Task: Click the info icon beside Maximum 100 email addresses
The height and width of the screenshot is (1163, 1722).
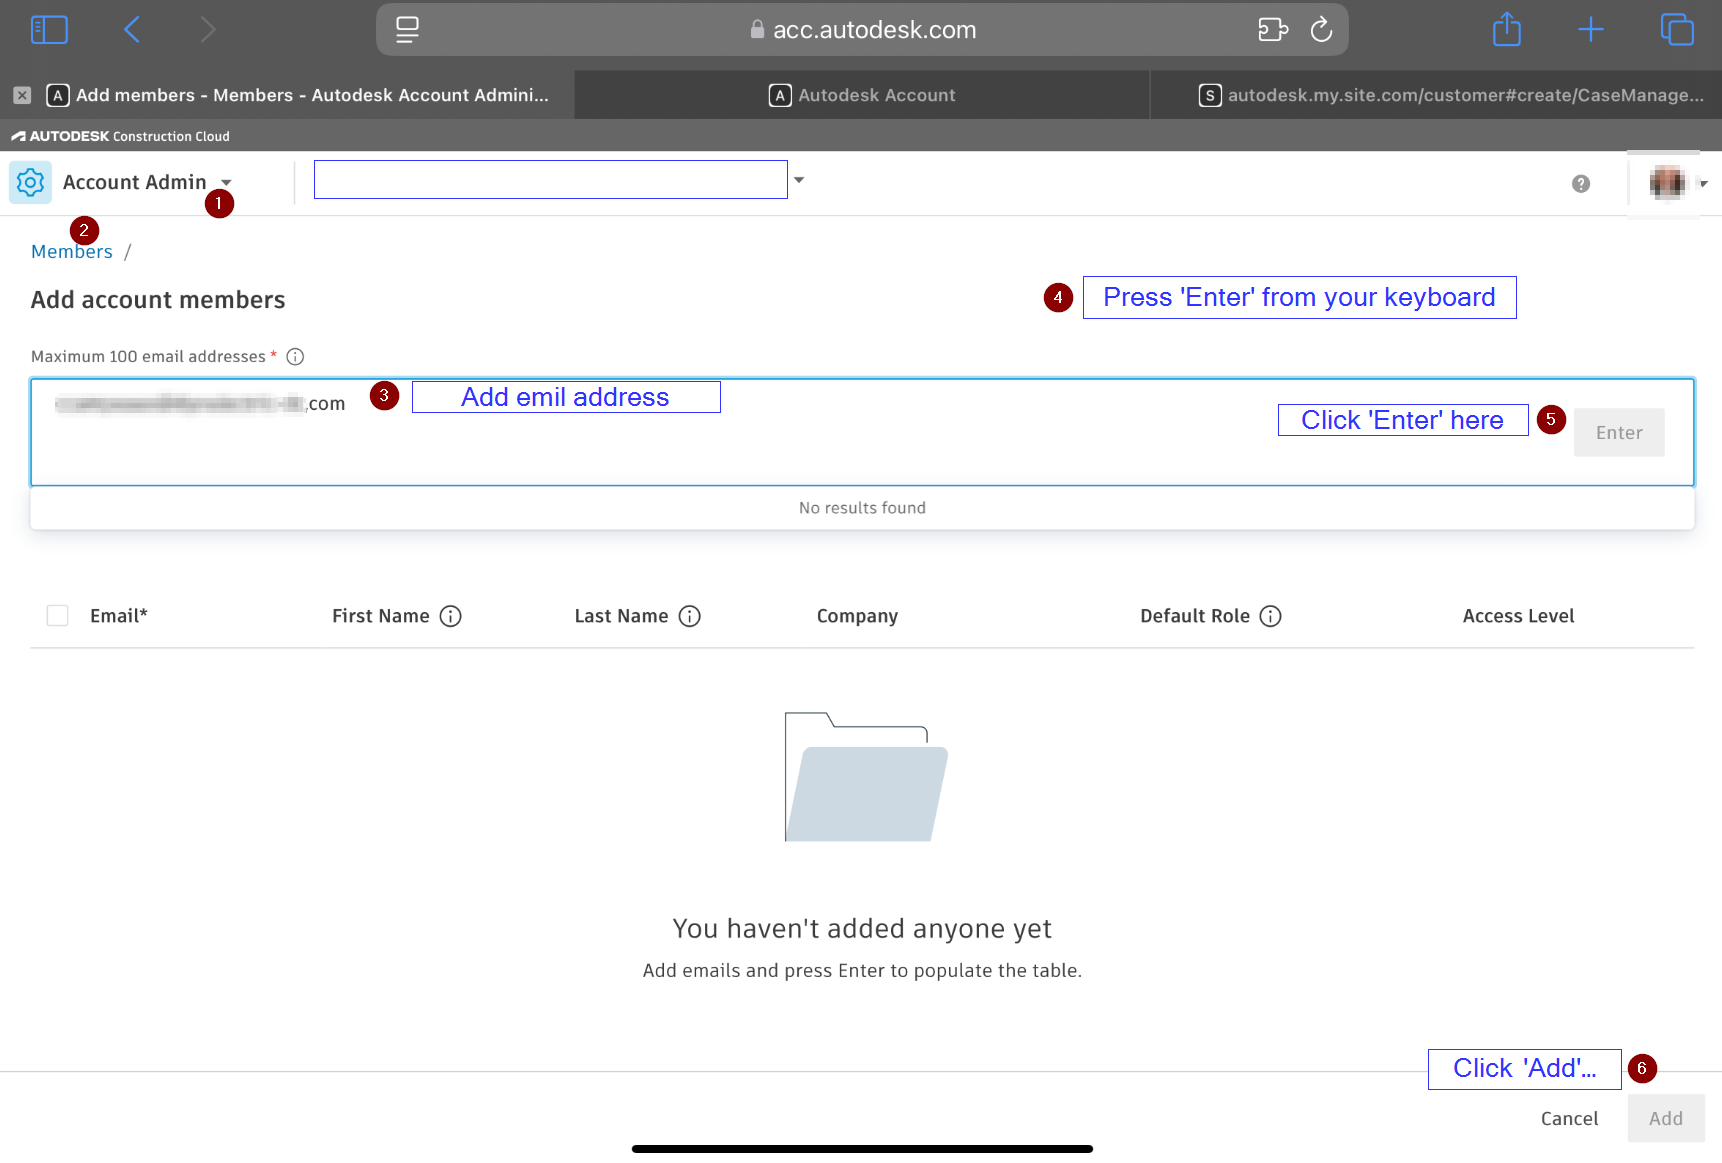Action: pos(296,356)
